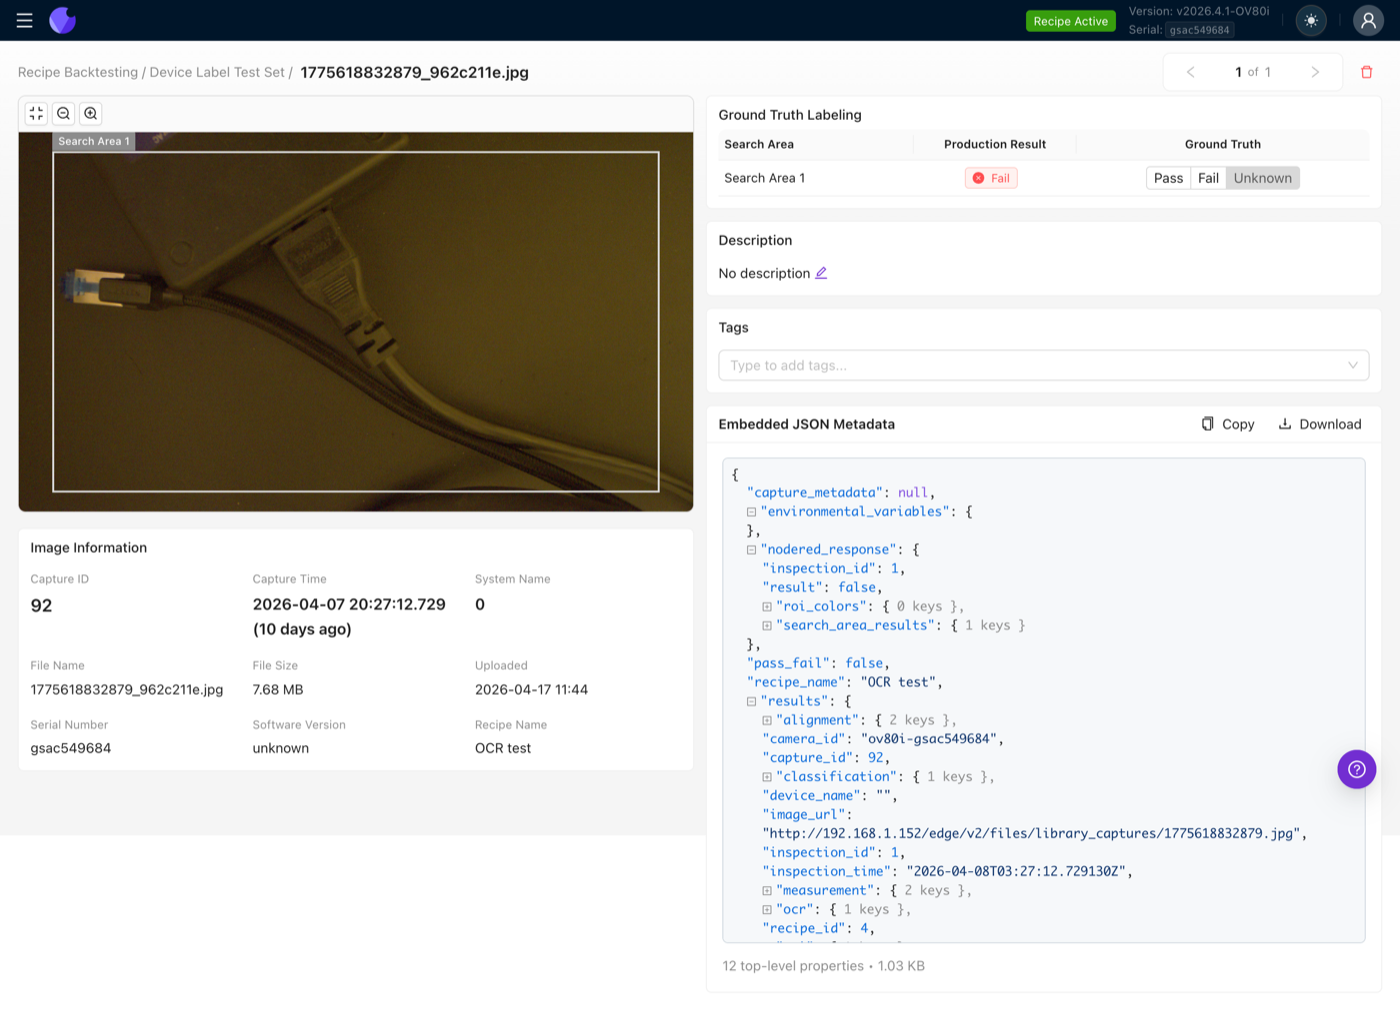Zoom out on the capture image
1400x1024 pixels.
[63, 113]
